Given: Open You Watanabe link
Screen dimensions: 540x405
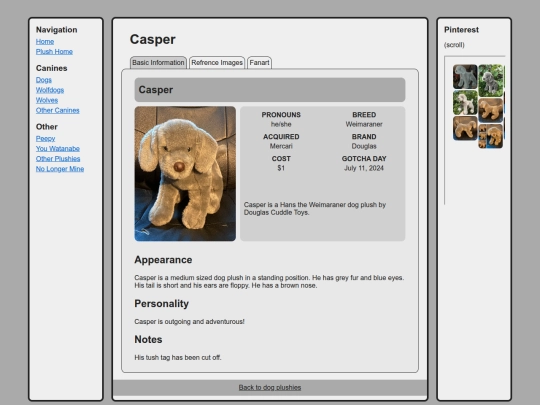Looking at the screenshot, I should tap(58, 148).
